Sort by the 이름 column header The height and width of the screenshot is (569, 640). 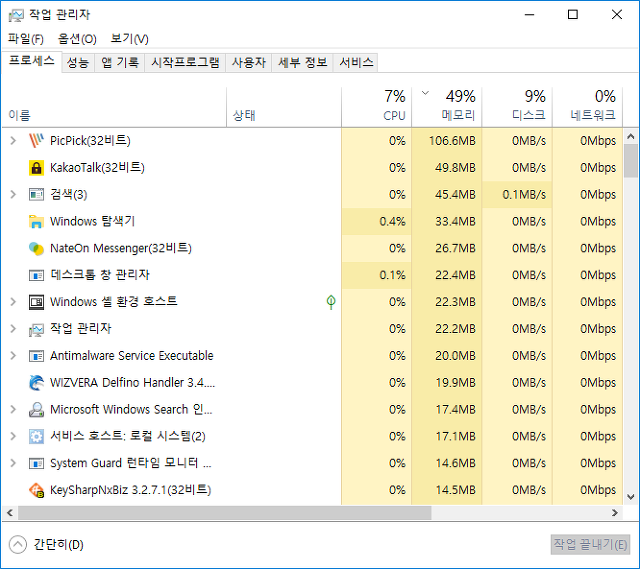(114, 107)
